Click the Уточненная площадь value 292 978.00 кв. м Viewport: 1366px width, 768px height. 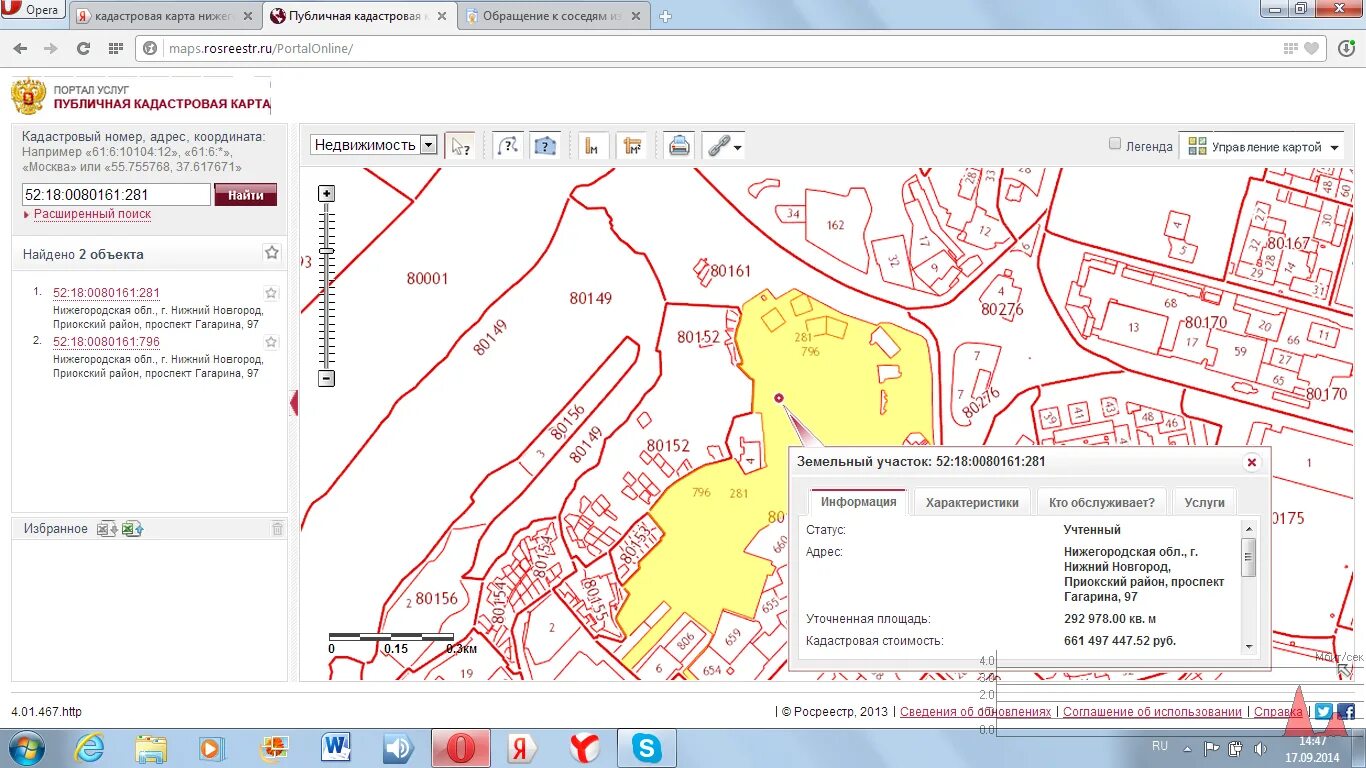tap(1110, 619)
